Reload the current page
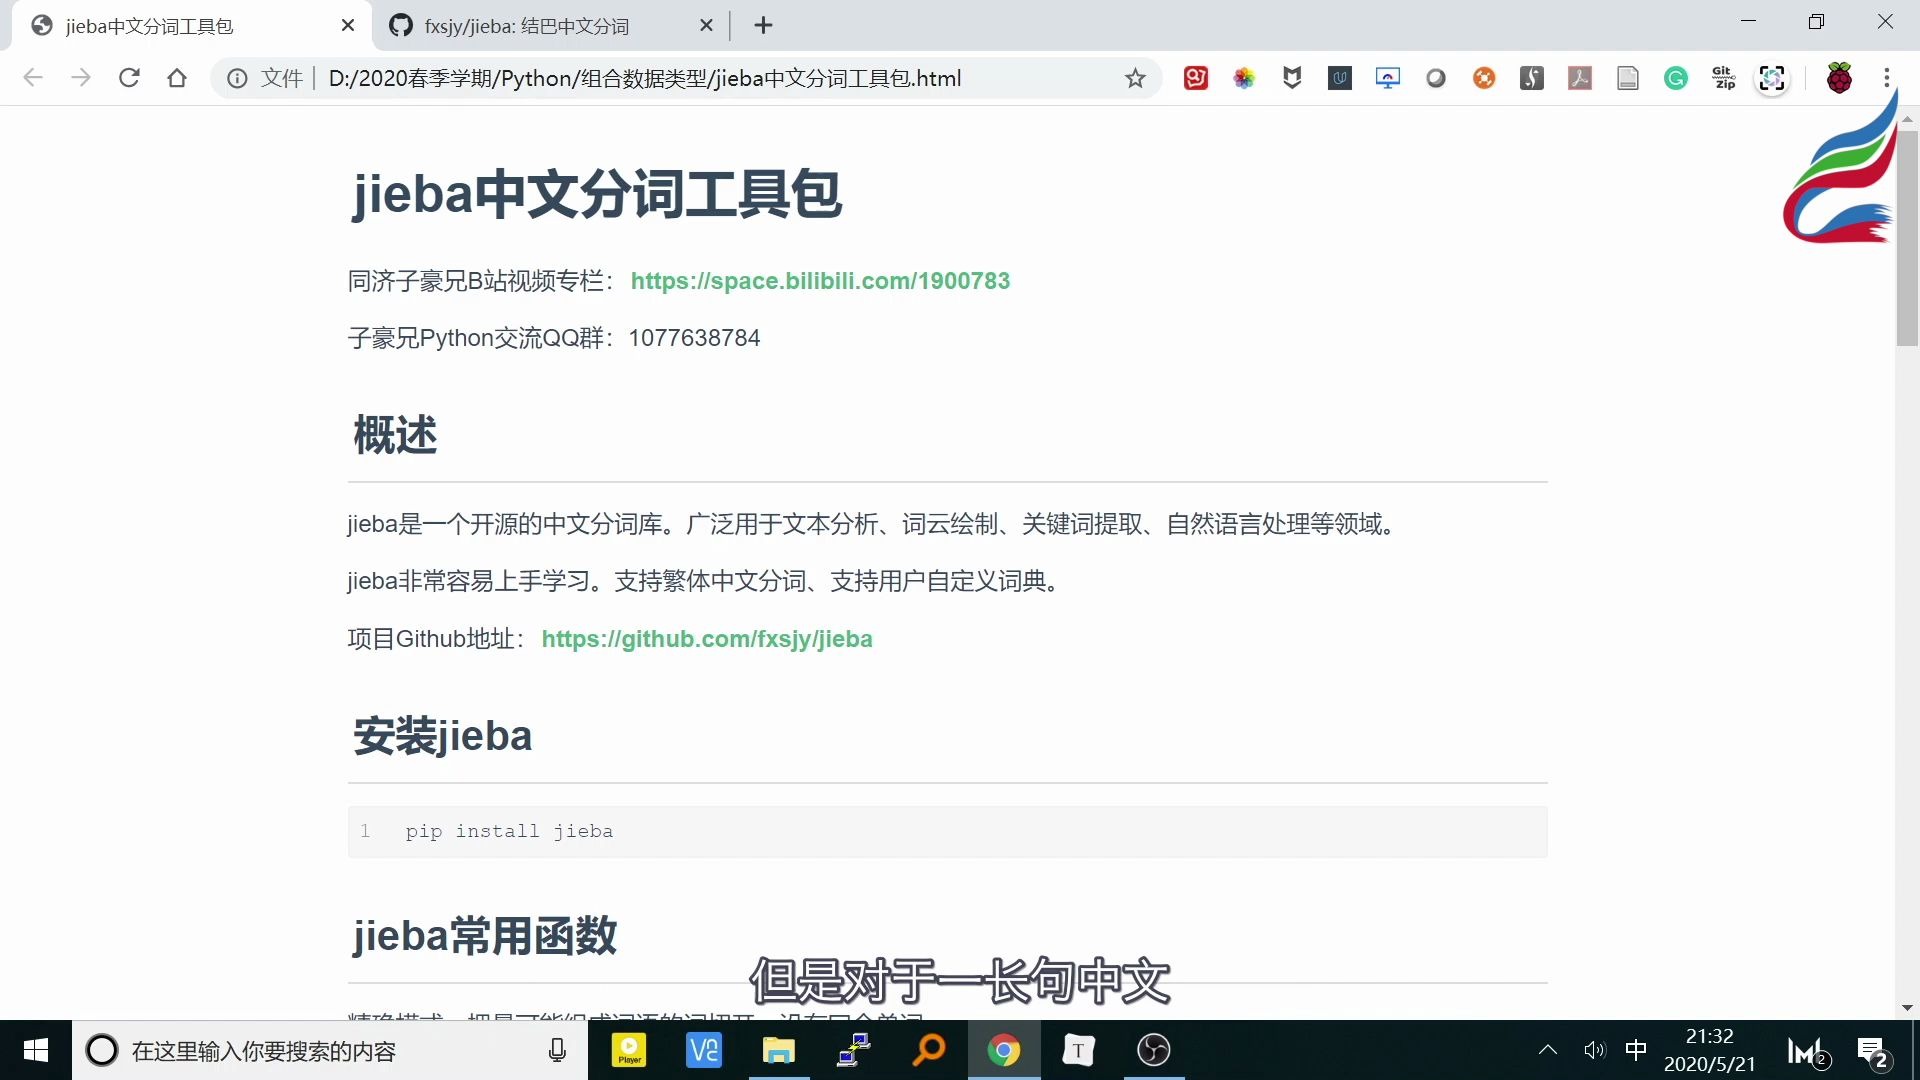1920x1080 pixels. [129, 78]
